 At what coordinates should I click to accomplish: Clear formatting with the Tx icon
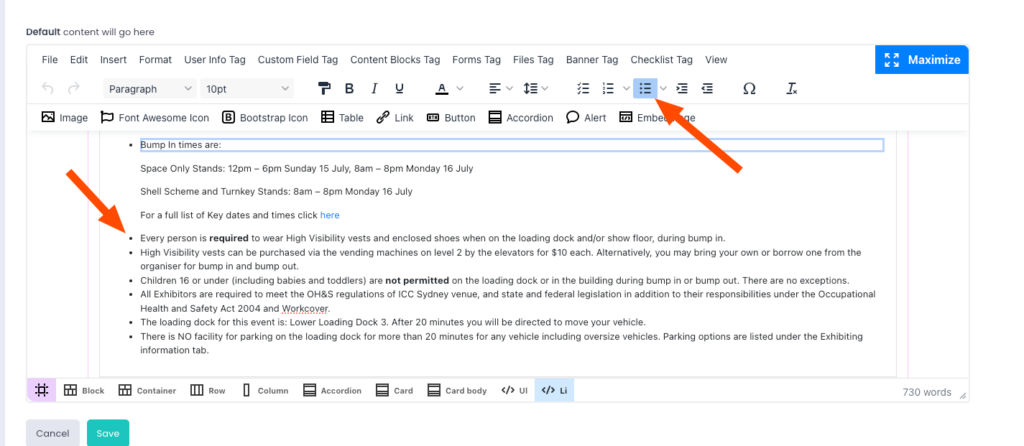(x=791, y=89)
